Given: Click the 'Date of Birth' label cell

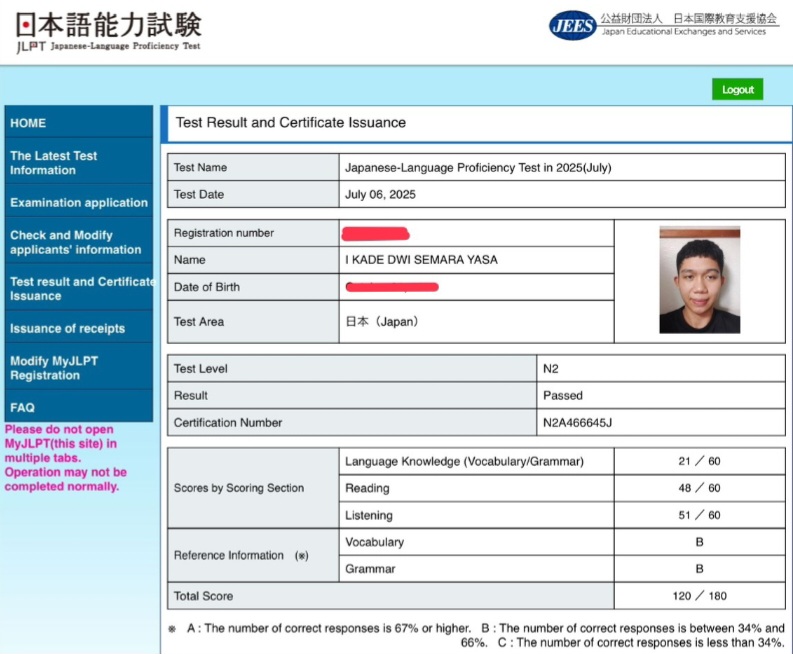Looking at the screenshot, I should [253, 287].
